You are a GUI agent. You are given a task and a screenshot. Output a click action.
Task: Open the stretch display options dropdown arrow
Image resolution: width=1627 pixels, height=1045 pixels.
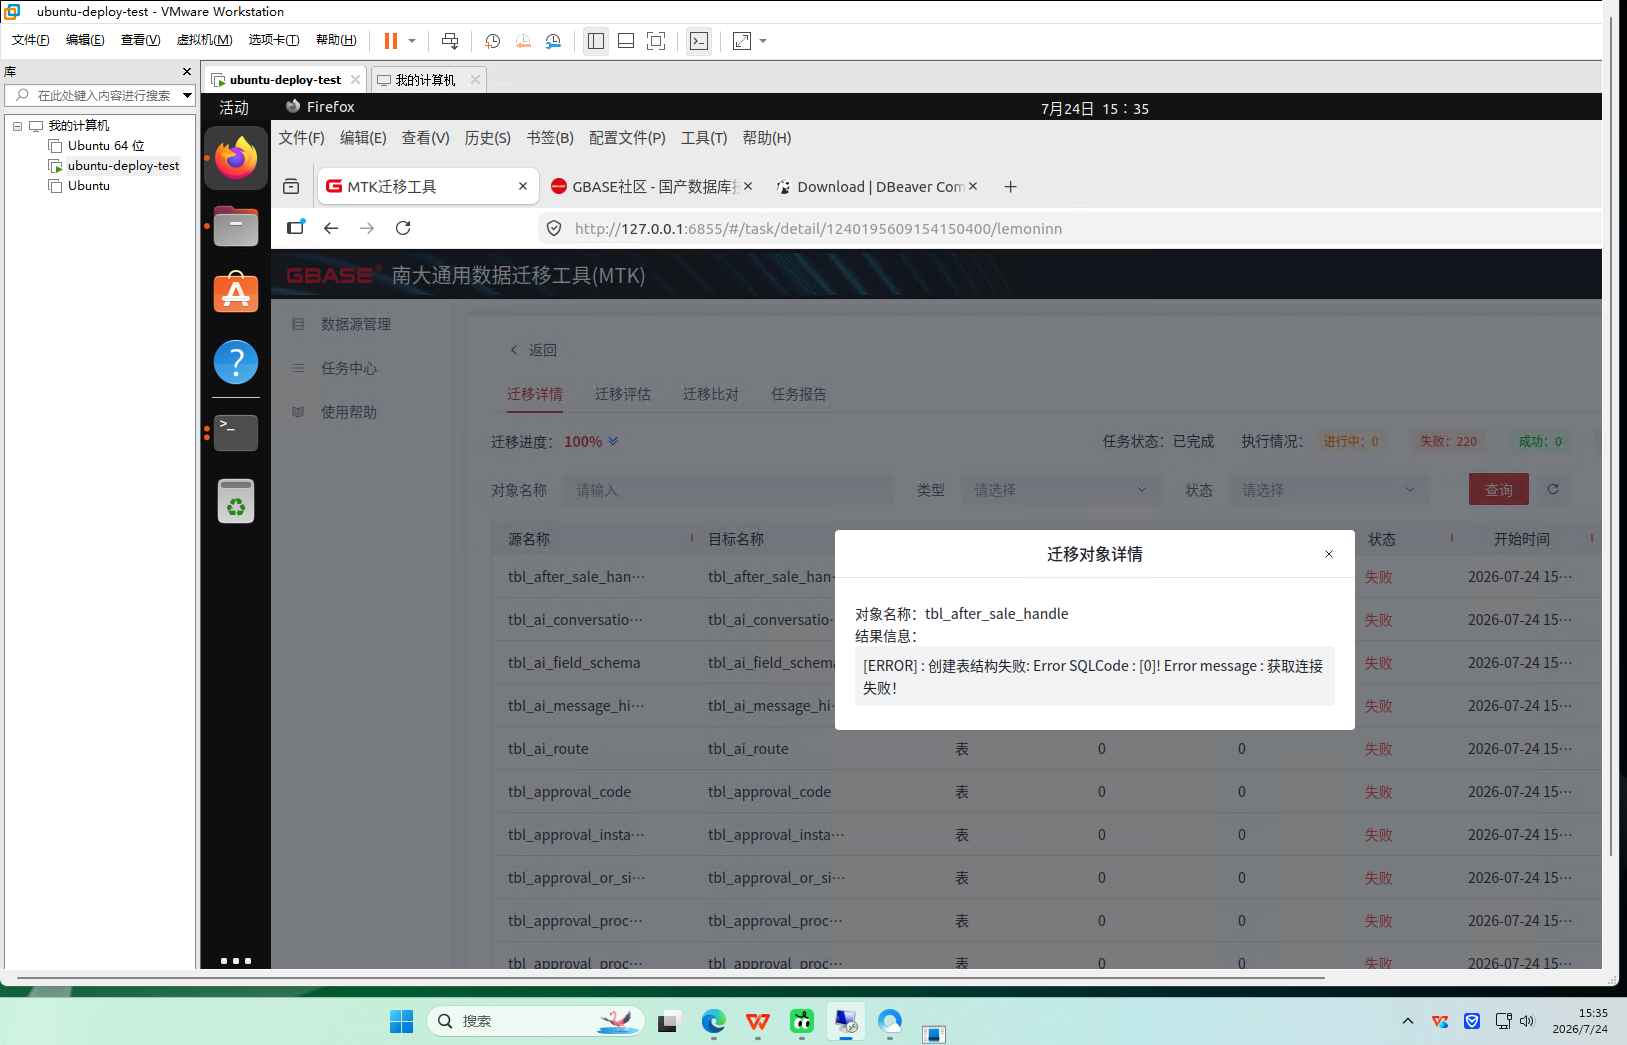[x=763, y=41]
